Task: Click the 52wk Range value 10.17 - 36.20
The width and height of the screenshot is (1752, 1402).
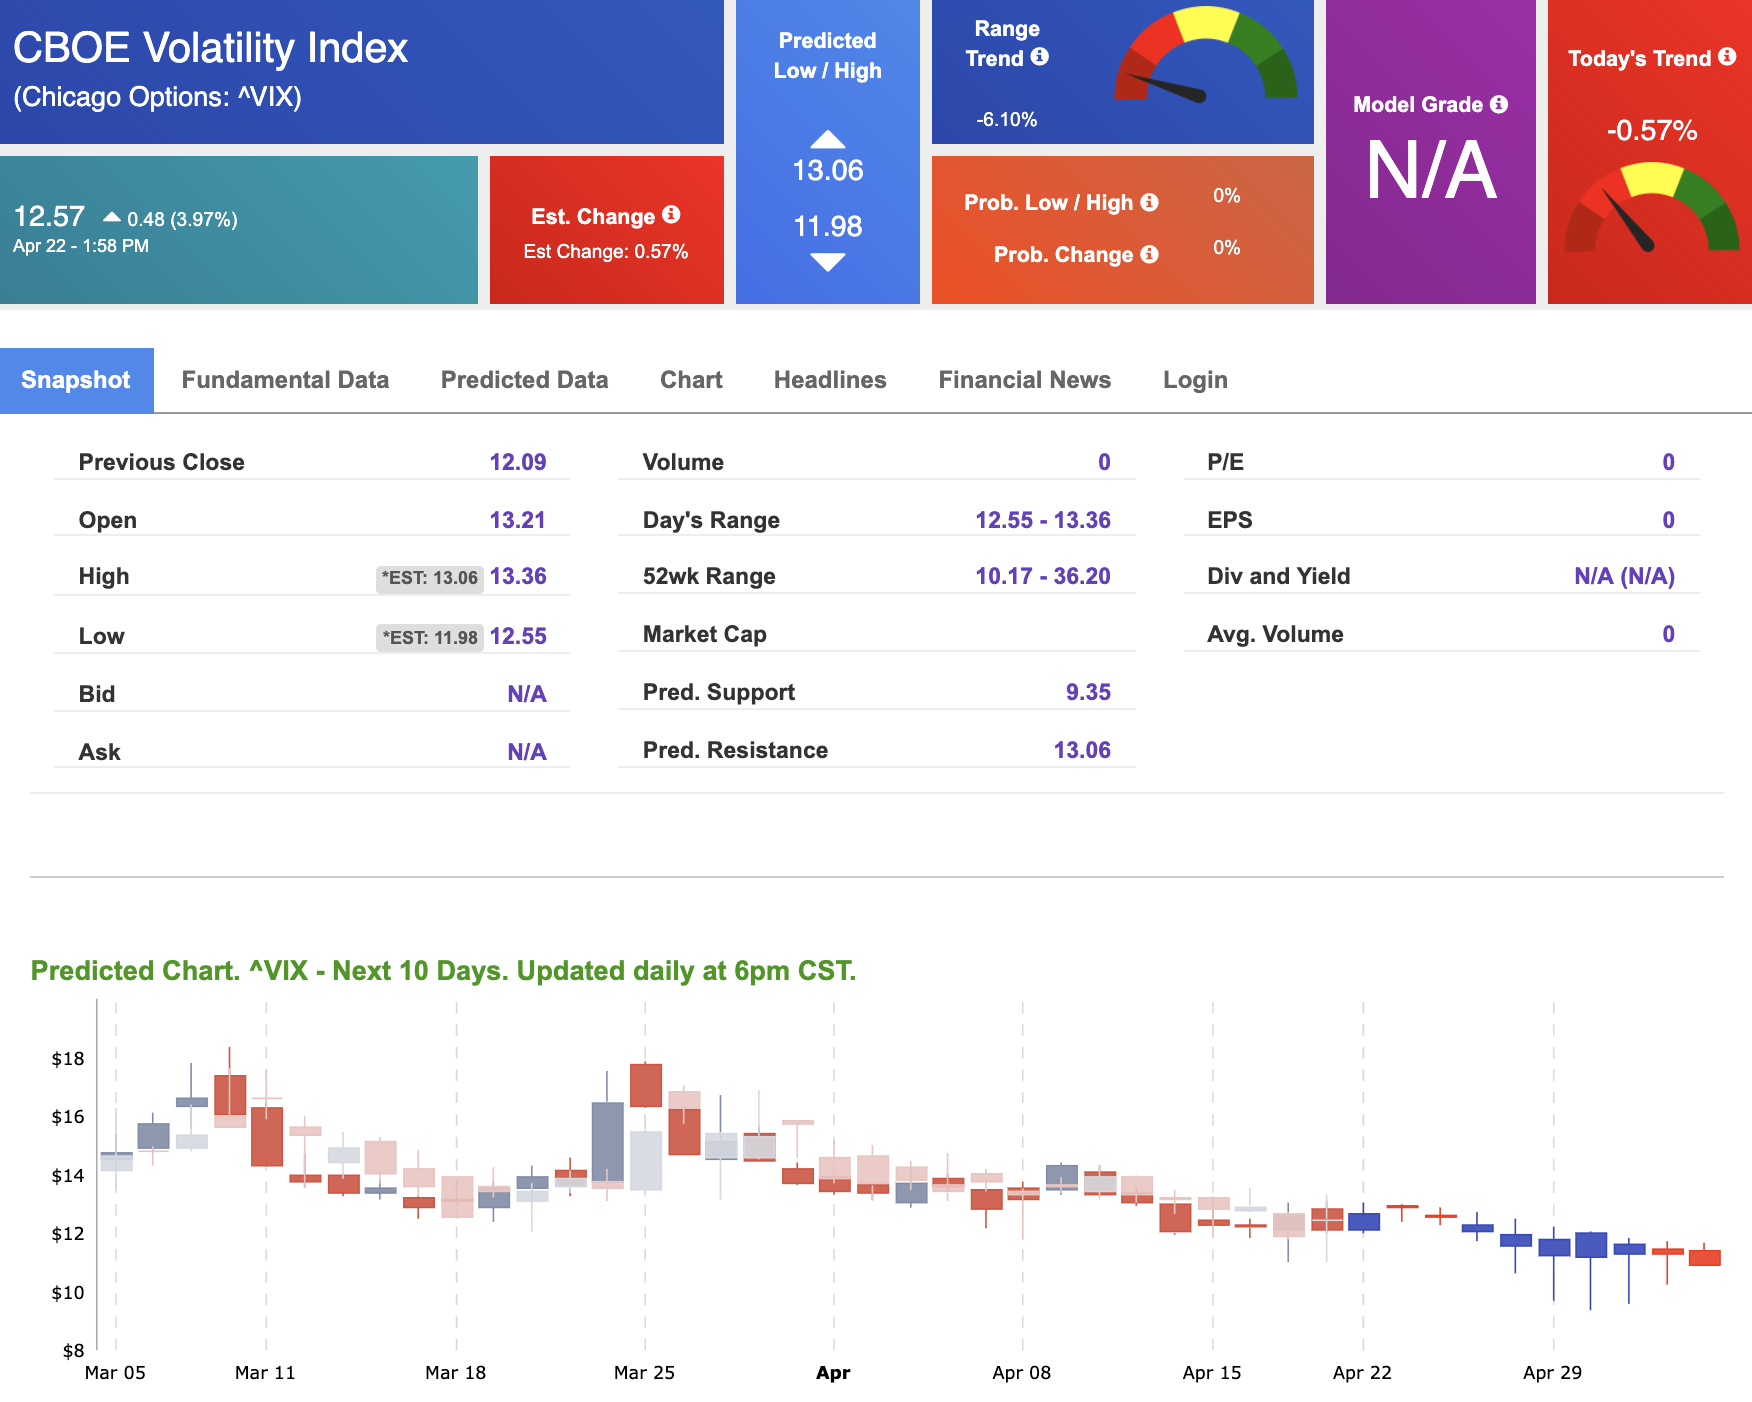Action: point(1043,576)
